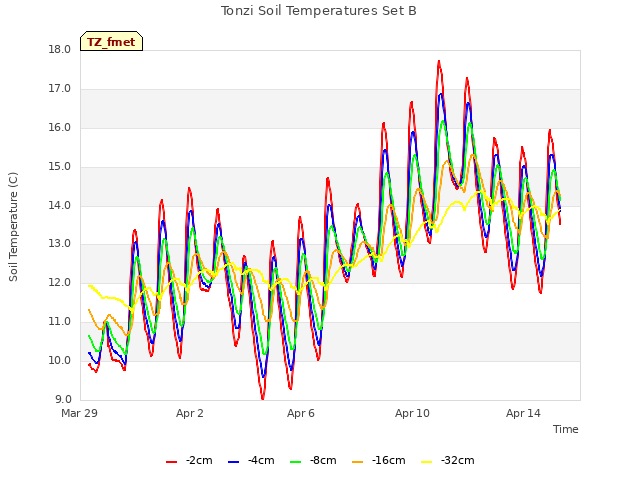
Task: Click the green -8cm legend swatch
Action: [x=295, y=462]
